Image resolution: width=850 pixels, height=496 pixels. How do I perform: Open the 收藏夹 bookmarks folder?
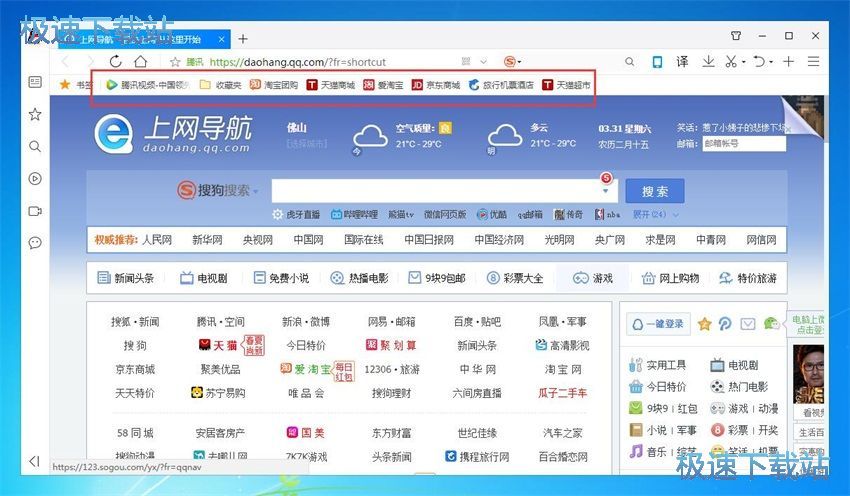(220, 85)
